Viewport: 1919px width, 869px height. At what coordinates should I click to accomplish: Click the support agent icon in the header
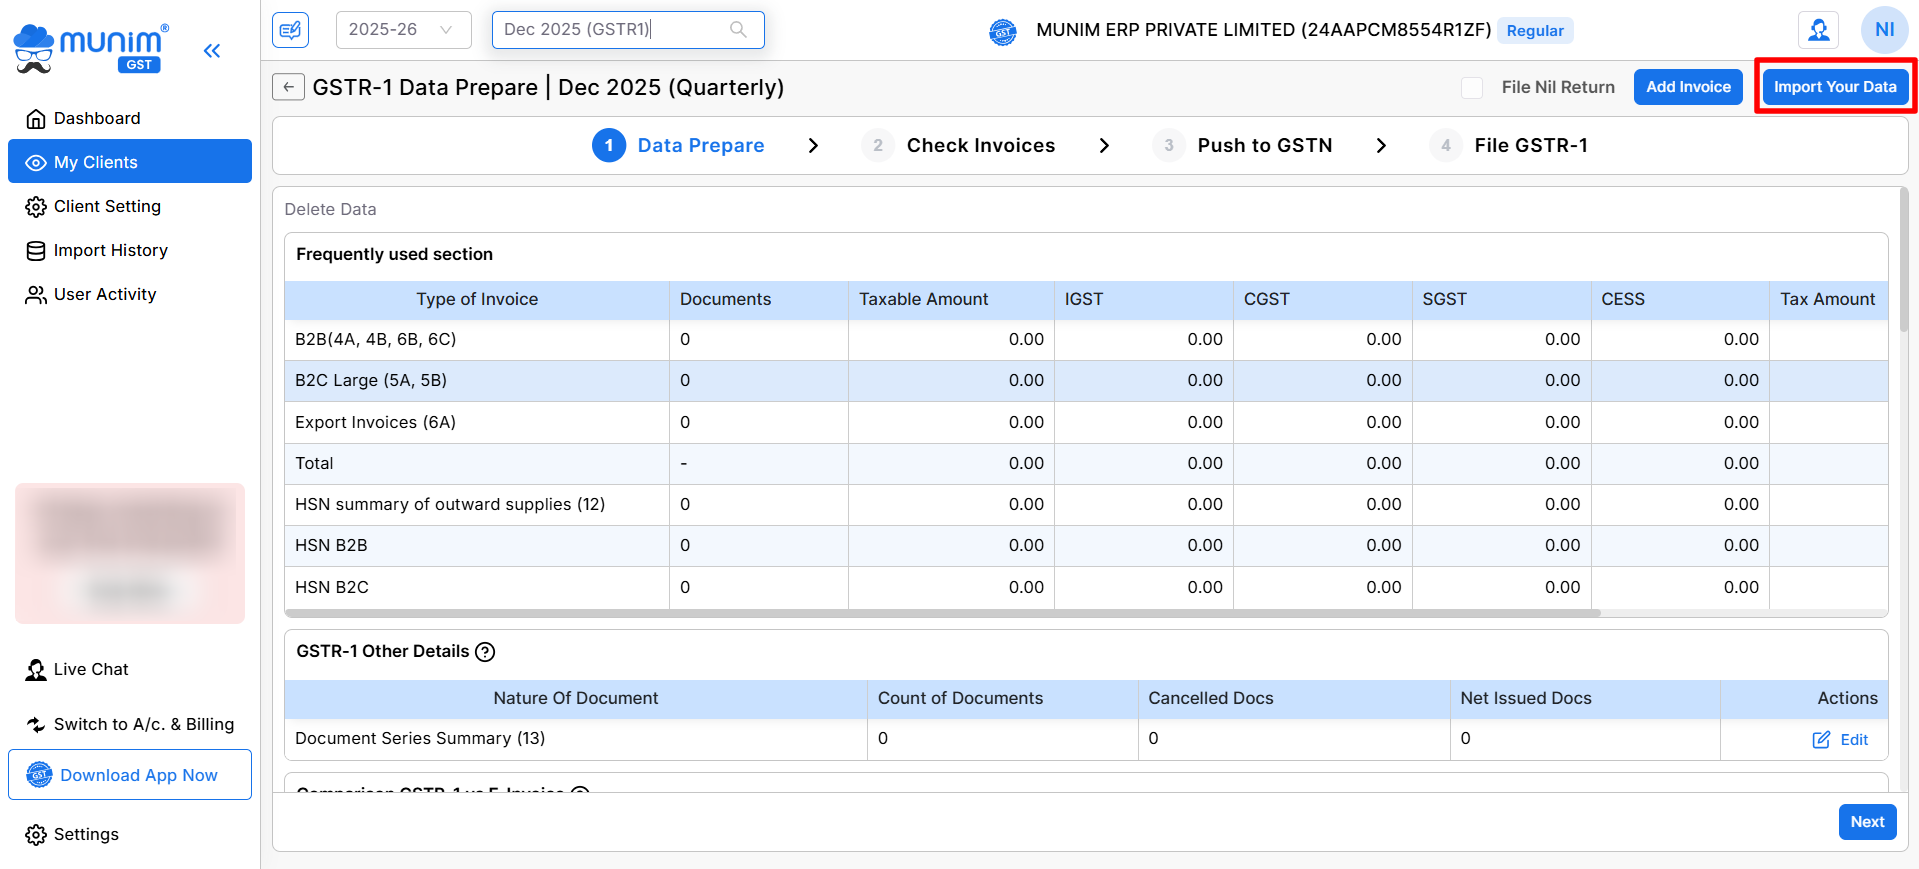coord(1818,30)
